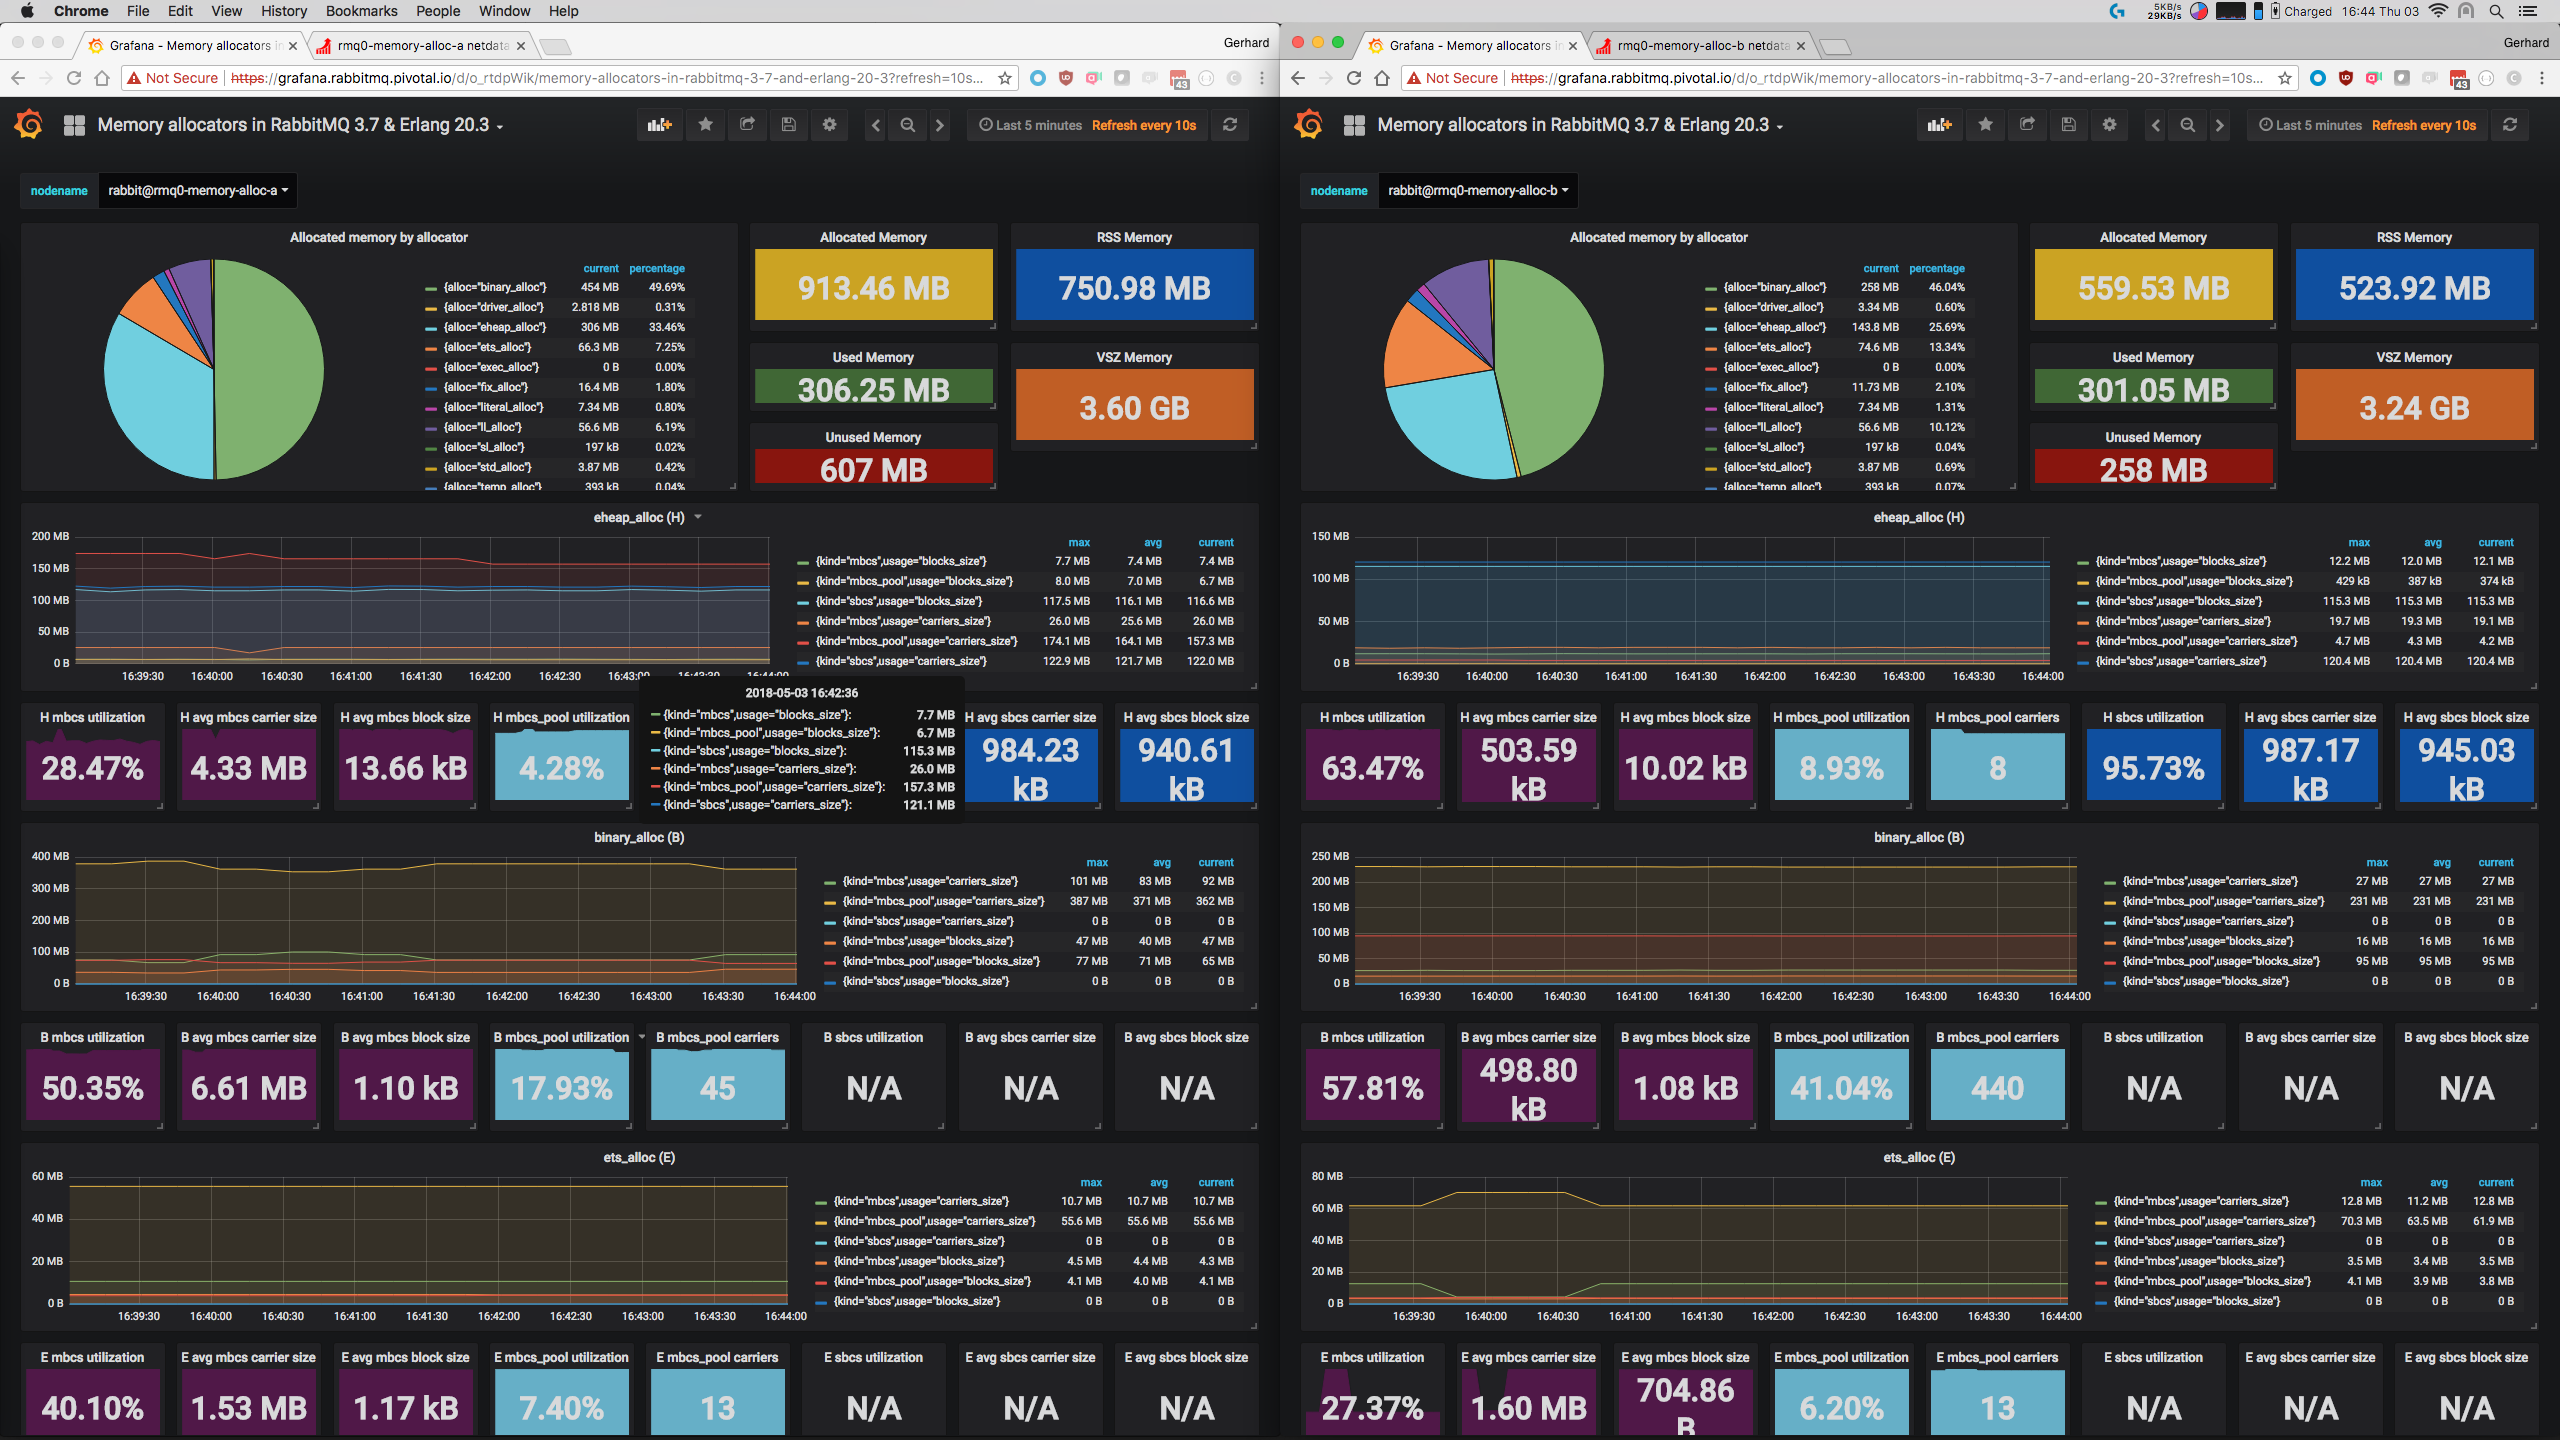Screen dimensions: 2560x1440
Task: Click left window address bar URL
Action: point(606,78)
